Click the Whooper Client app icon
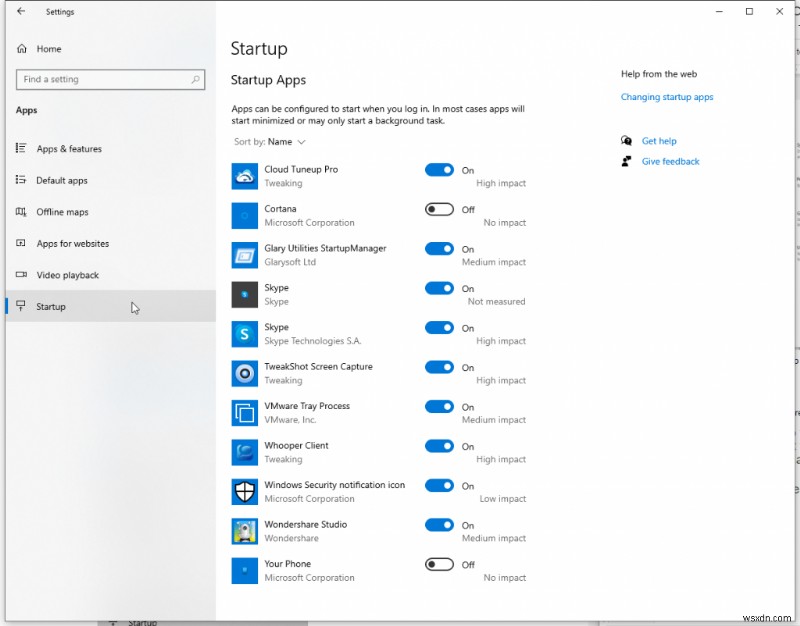This screenshot has height=626, width=800. [243, 452]
